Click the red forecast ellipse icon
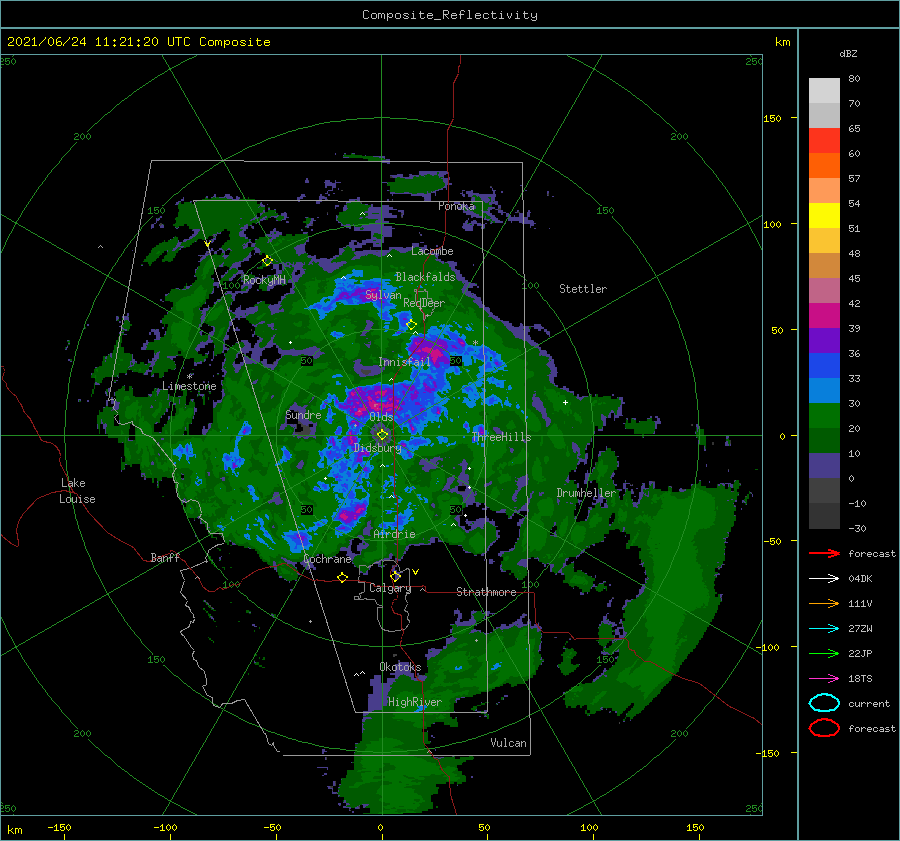The image size is (900, 841). pos(824,728)
